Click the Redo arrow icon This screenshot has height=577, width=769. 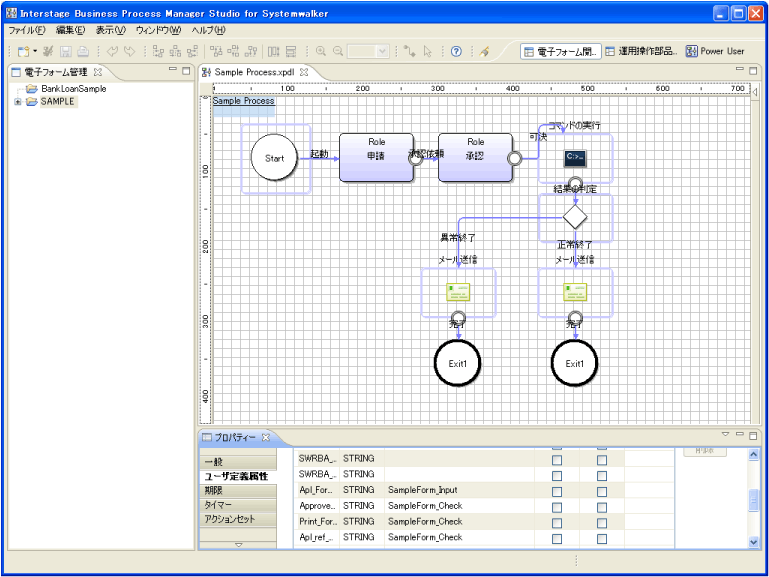(129, 51)
